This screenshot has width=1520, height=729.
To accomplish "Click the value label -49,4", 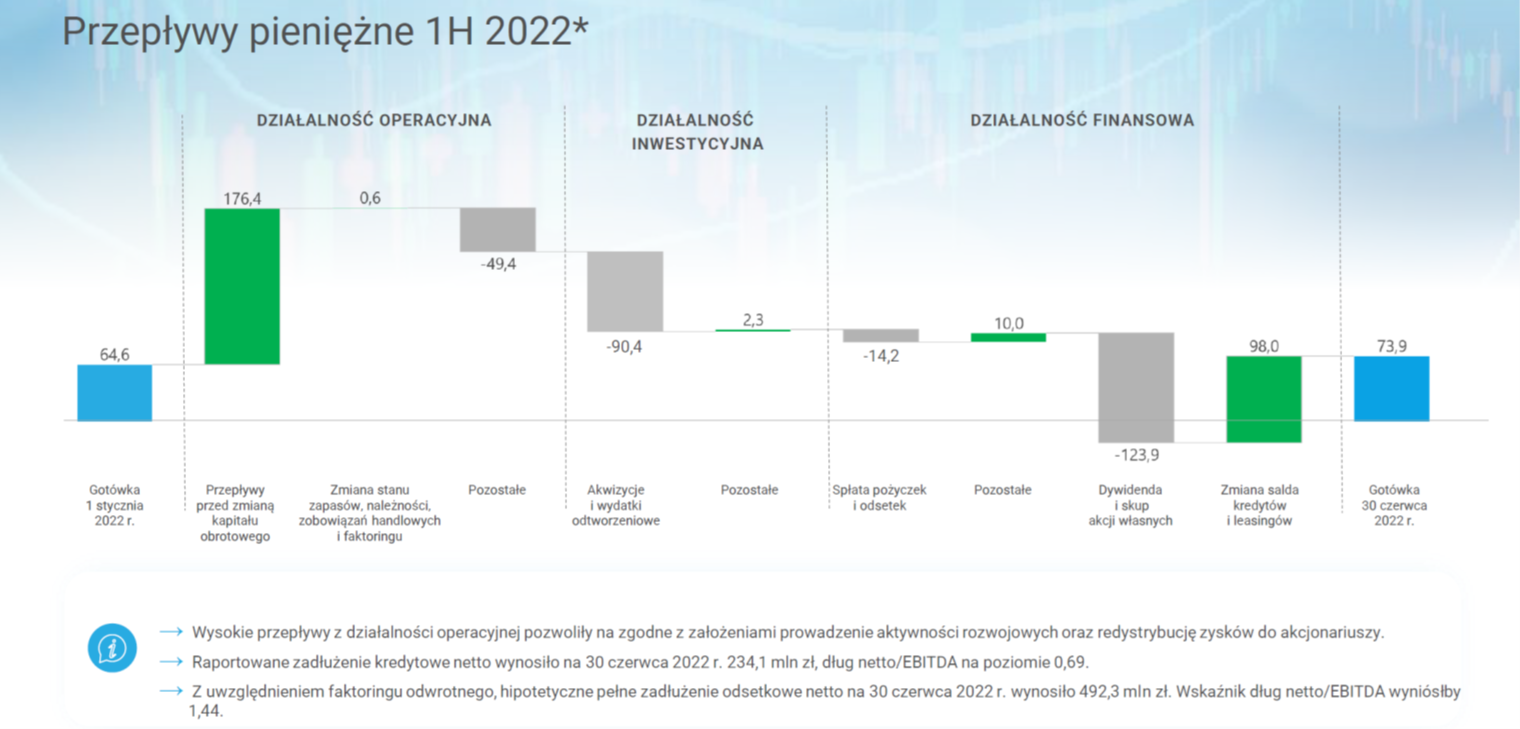I will click(x=498, y=264).
